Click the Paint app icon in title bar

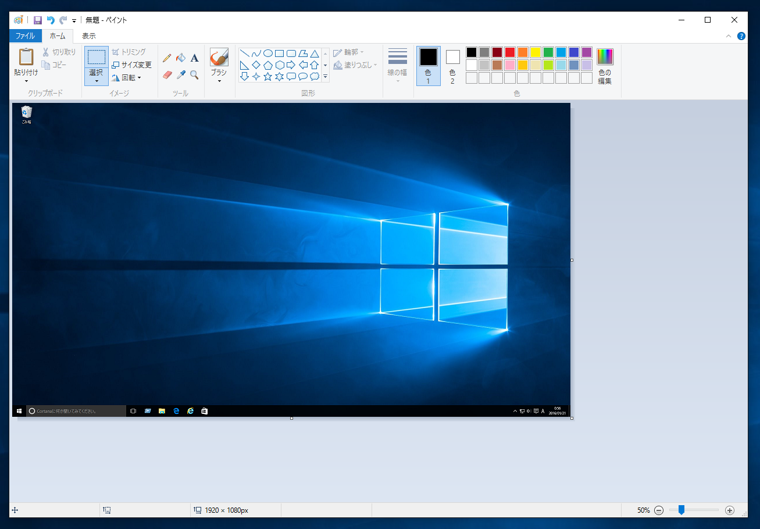(x=18, y=20)
